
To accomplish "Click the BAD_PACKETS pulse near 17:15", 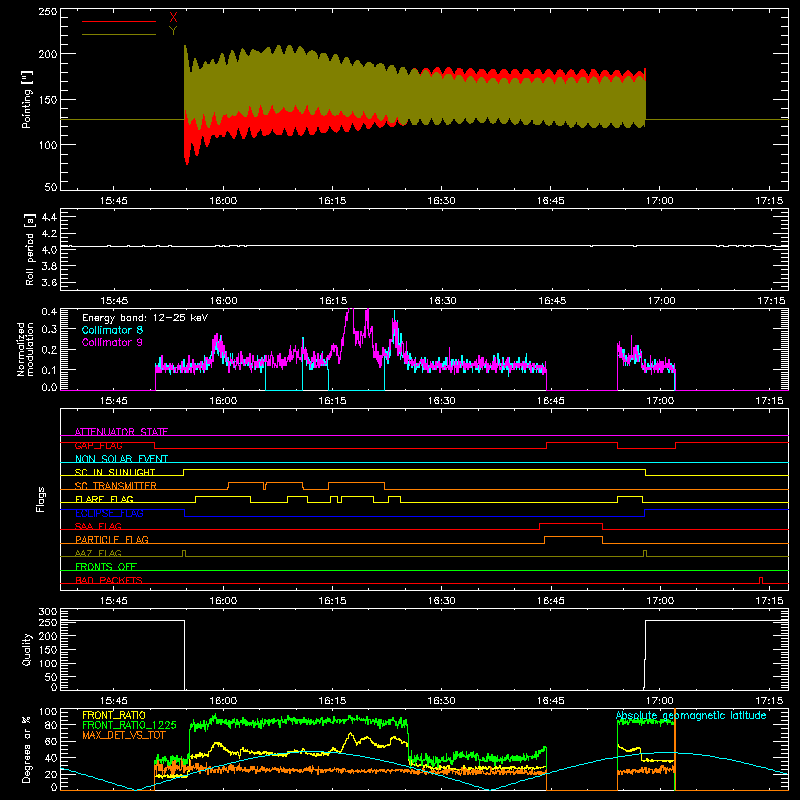I will 761,580.
